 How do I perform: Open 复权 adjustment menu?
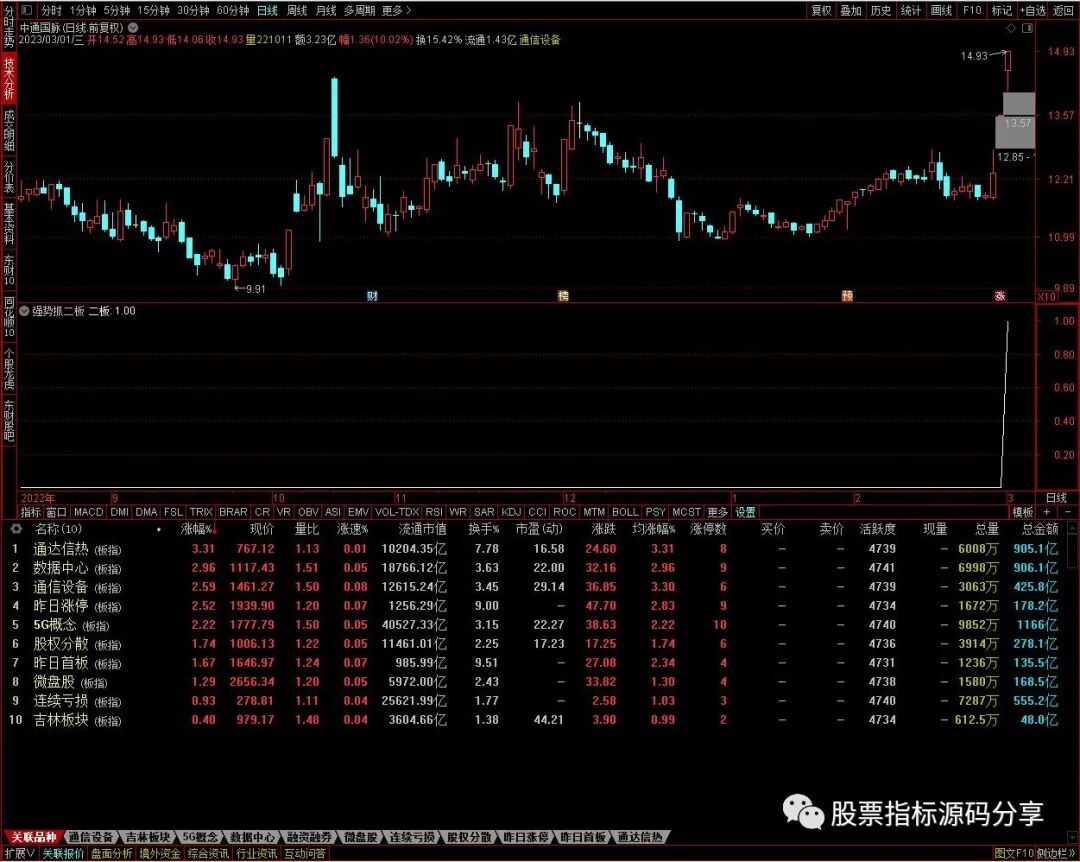coord(821,10)
